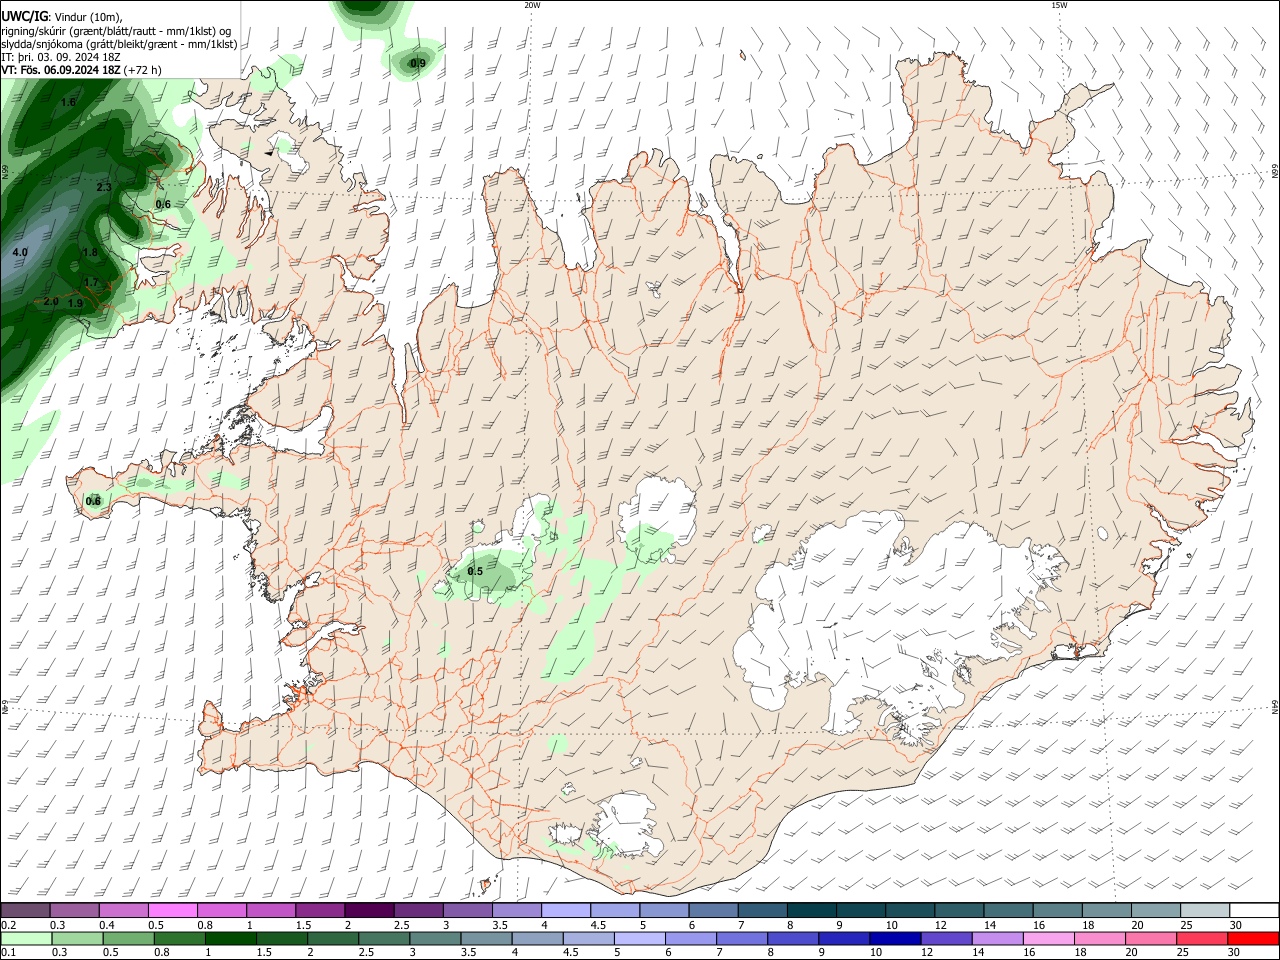The image size is (1280, 960).
Task: Click the 0.5 value in the central green patch
Action: 475,572
